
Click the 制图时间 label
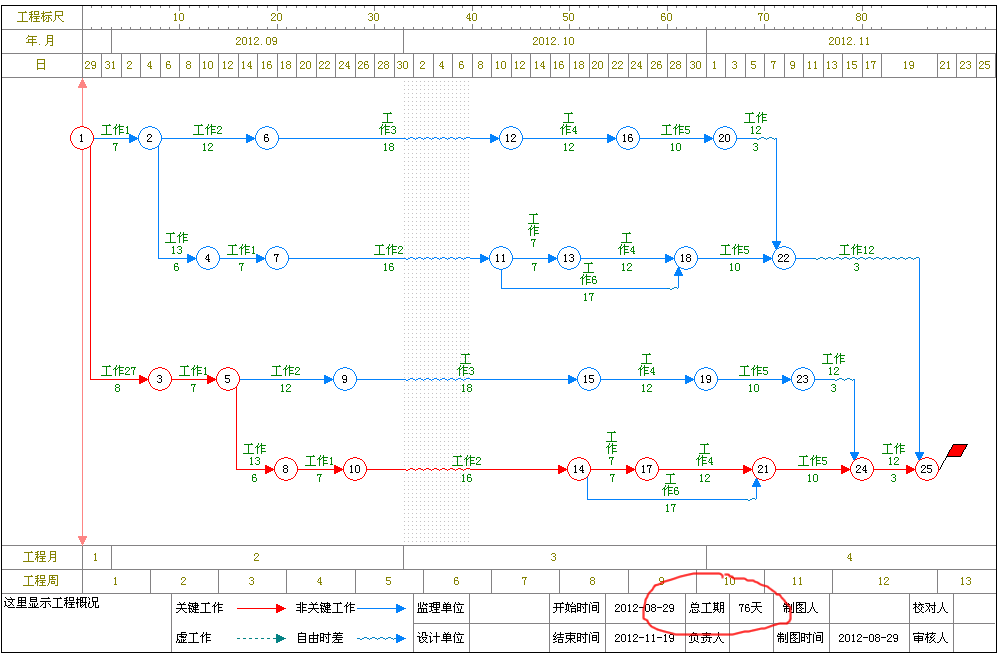click(800, 638)
